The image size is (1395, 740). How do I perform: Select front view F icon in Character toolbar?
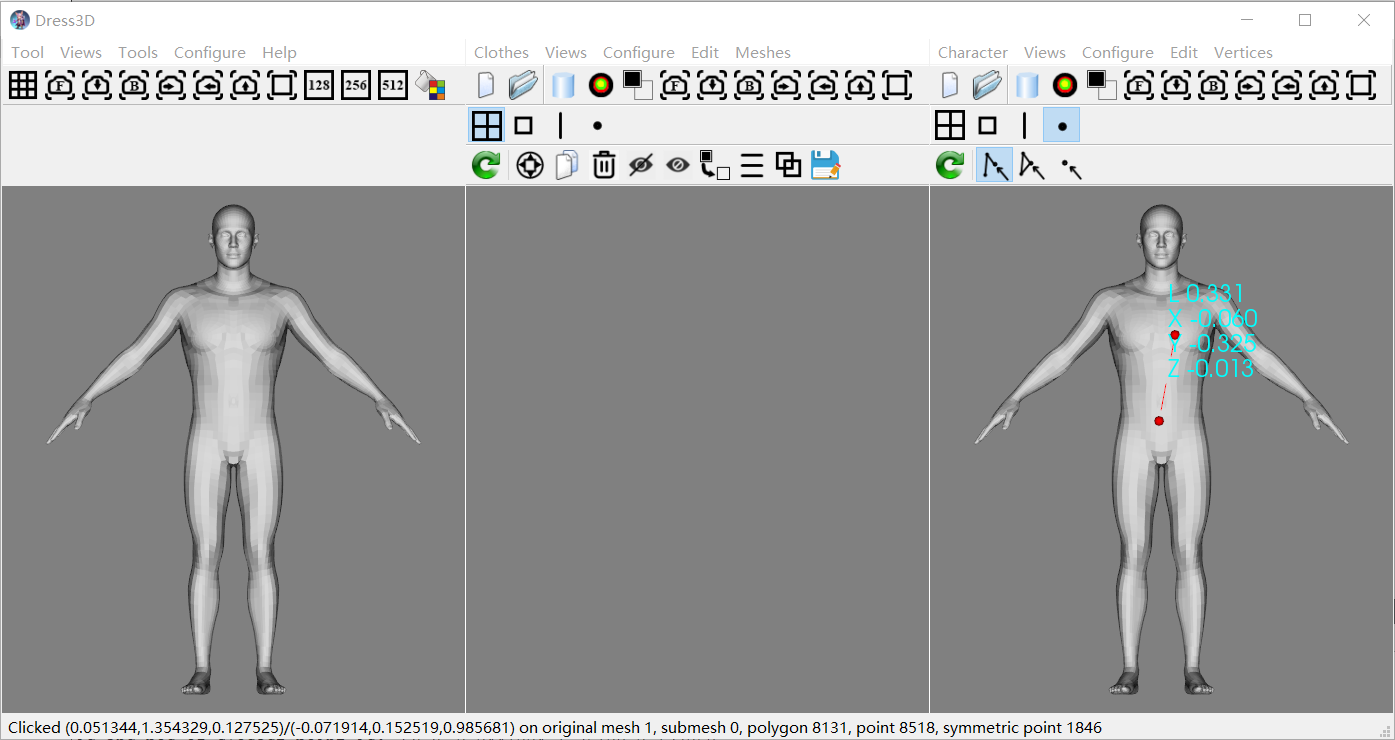coord(1139,86)
